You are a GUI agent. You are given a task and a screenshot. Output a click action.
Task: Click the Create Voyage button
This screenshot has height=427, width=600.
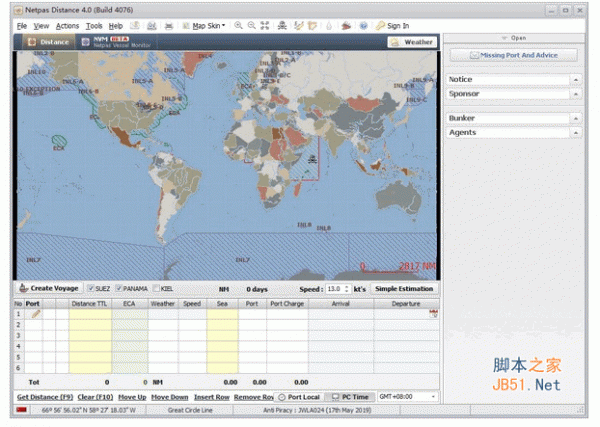(x=49, y=288)
